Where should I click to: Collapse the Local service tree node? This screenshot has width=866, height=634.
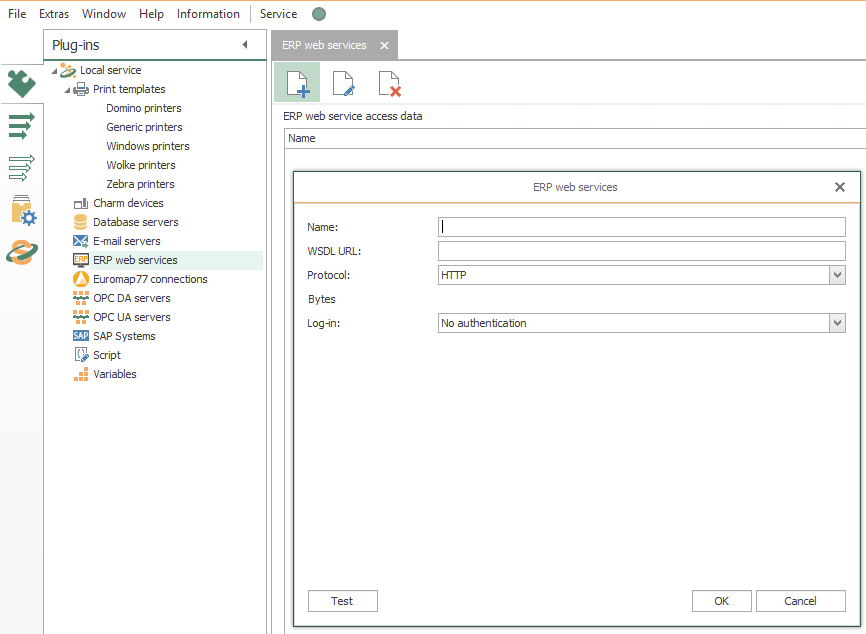54,71
